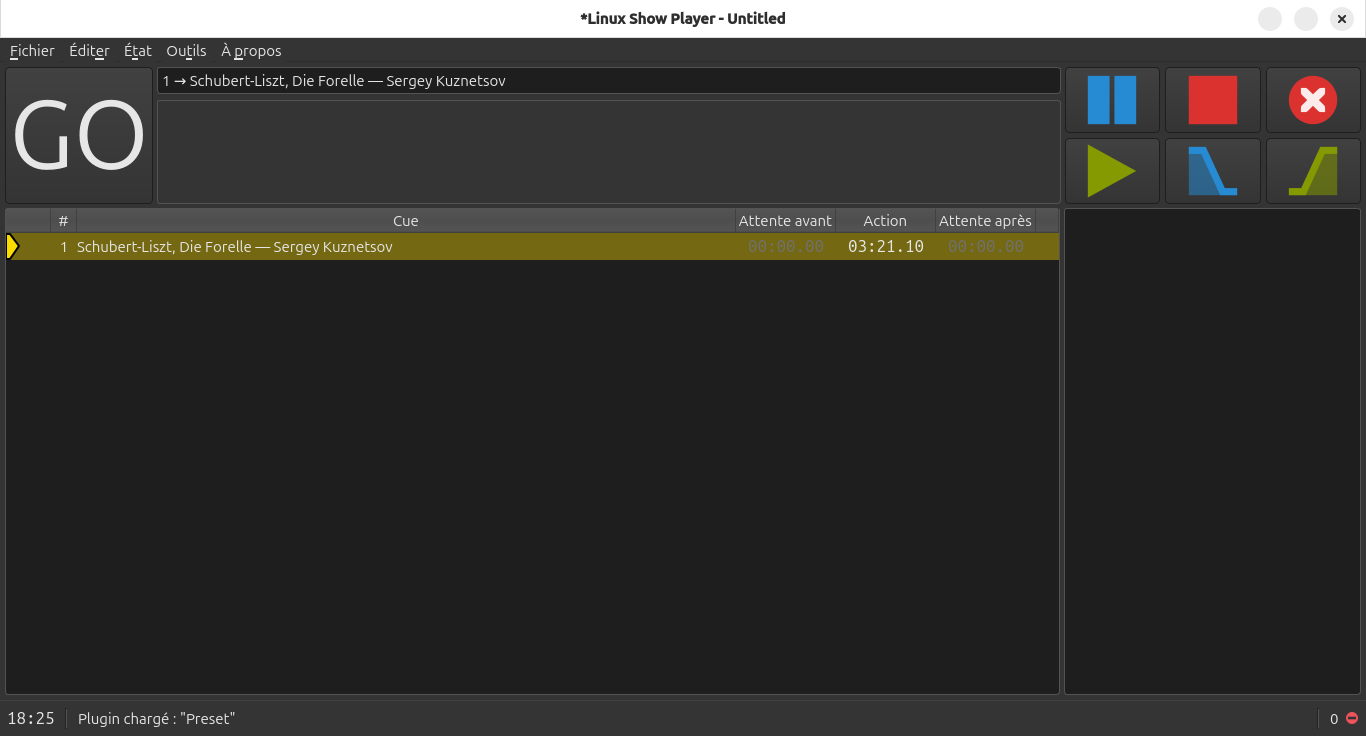Viewport: 1366px width, 736px height.
Task: Click the Action column header
Action: coord(885,221)
